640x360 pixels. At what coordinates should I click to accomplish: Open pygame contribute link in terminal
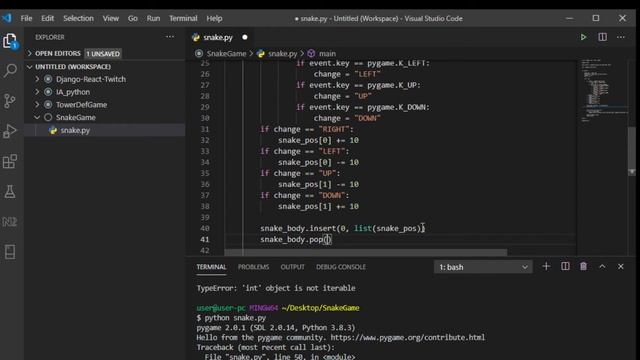[x=407, y=338]
